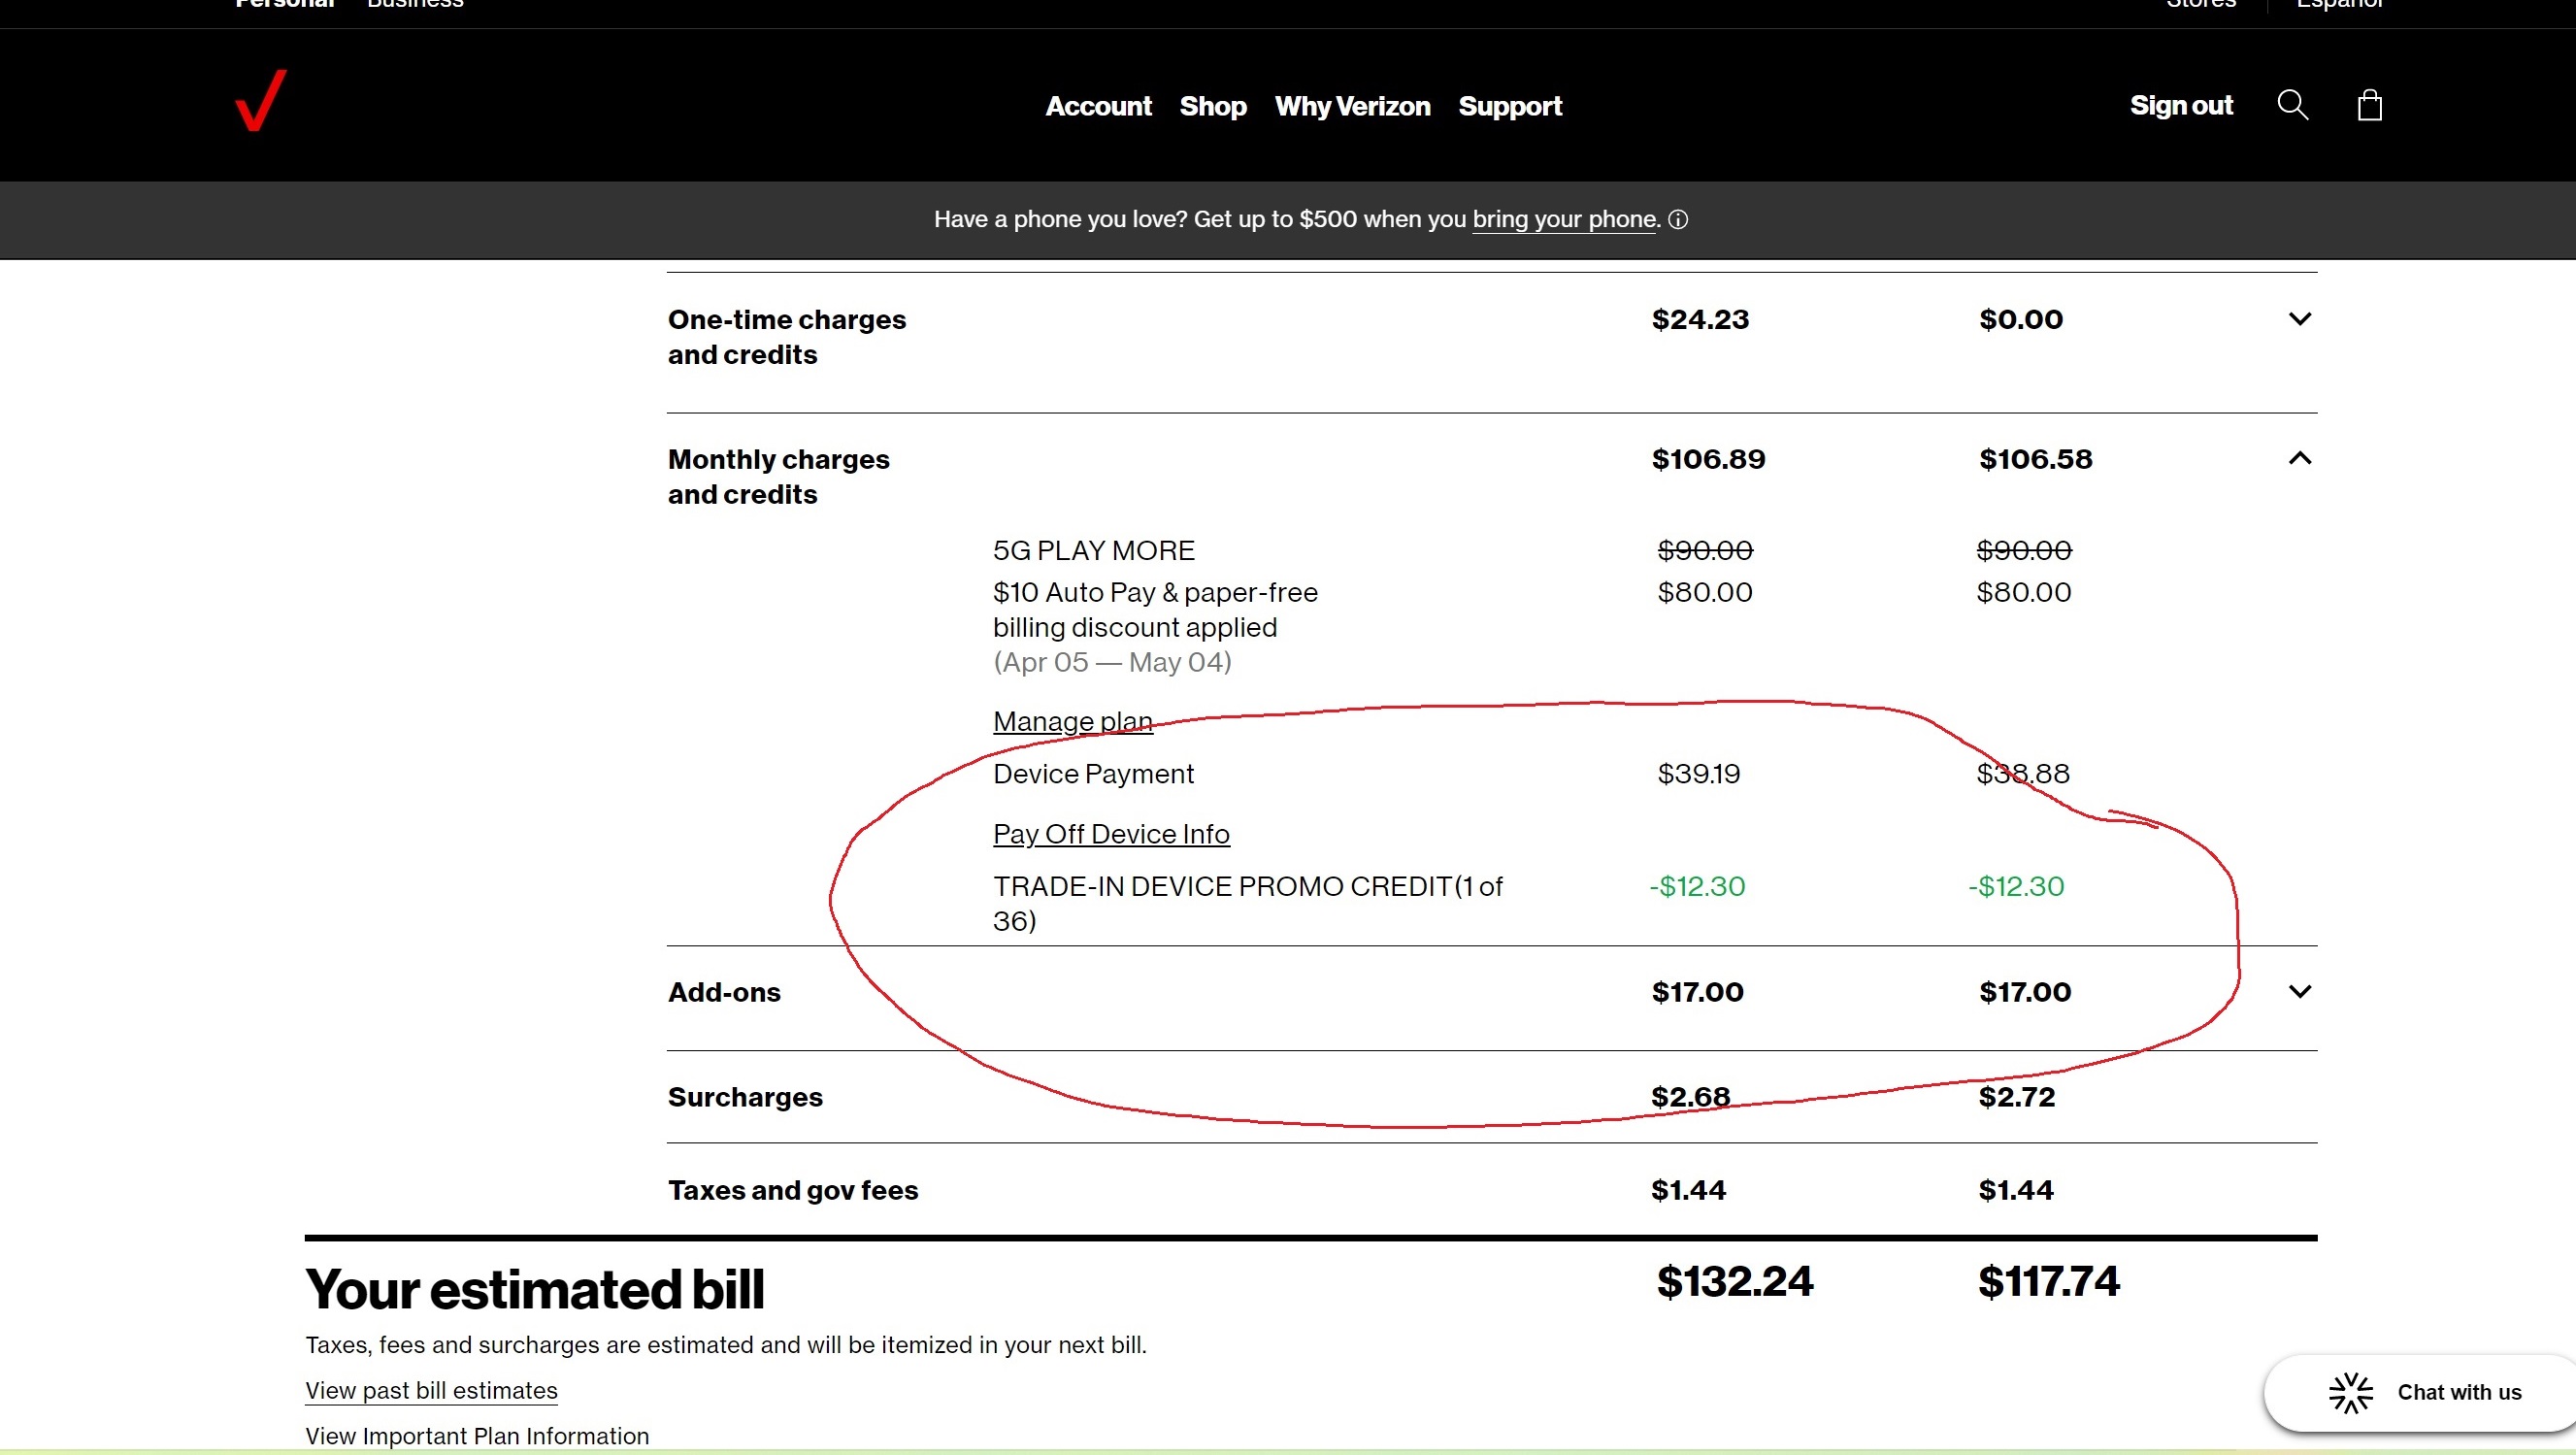
Task: Collapse the Monthly charges and credits section
Action: (x=2299, y=459)
